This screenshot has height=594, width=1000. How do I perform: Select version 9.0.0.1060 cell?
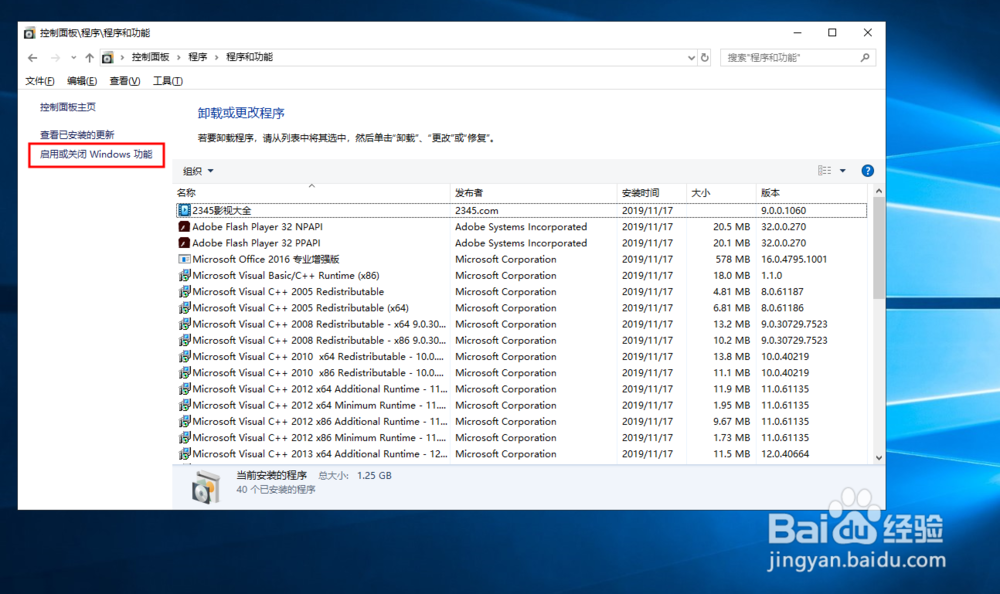click(x=783, y=211)
